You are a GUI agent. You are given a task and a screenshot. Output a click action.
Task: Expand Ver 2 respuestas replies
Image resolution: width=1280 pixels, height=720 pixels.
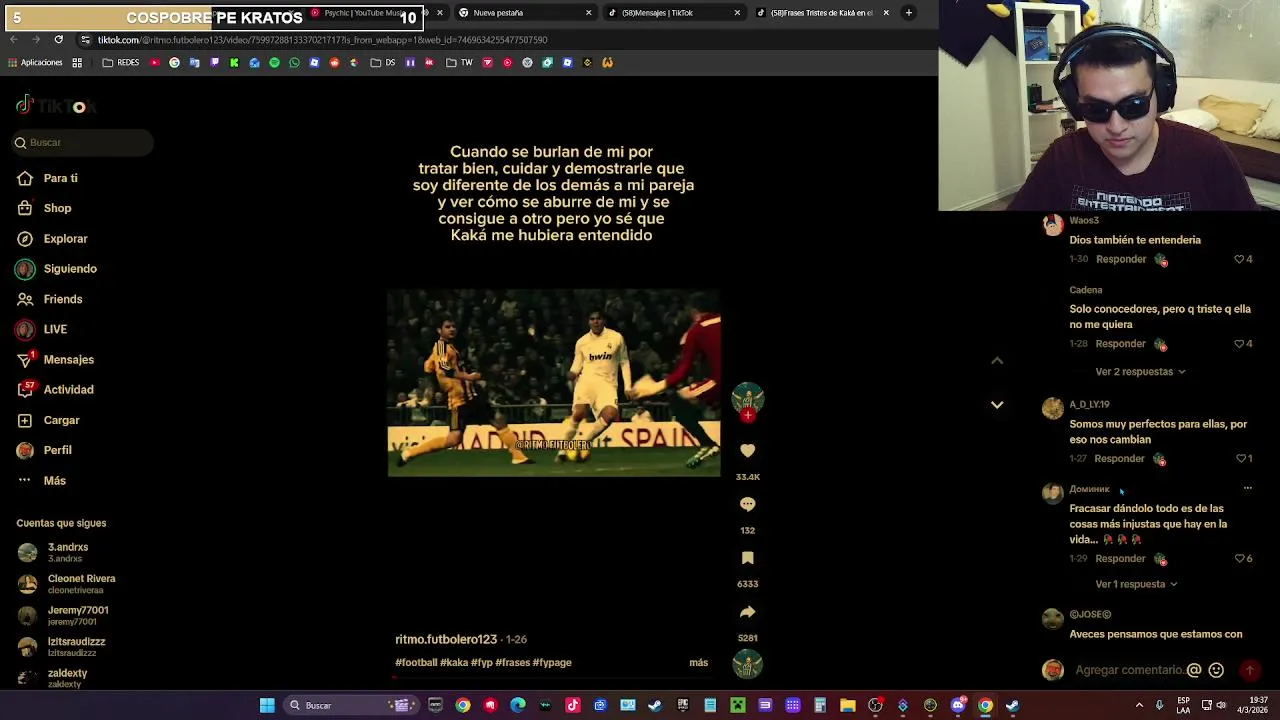pos(1140,372)
